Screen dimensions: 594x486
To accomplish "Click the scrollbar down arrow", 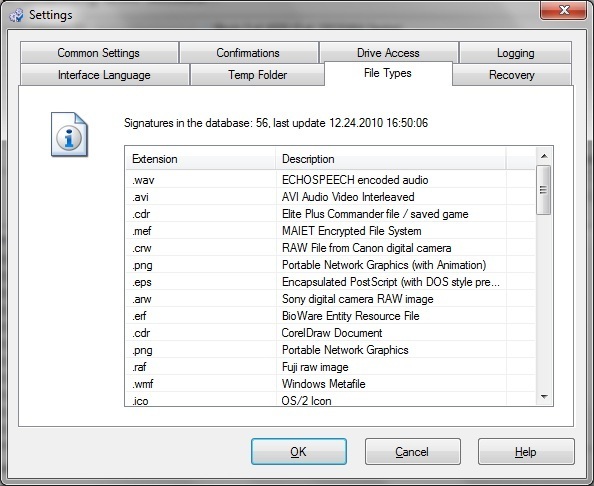I will (544, 397).
